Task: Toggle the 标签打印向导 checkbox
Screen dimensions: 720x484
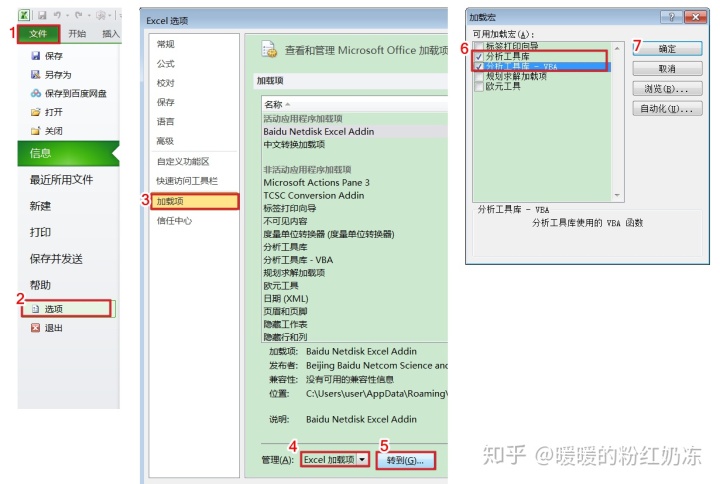Action: click(x=479, y=46)
